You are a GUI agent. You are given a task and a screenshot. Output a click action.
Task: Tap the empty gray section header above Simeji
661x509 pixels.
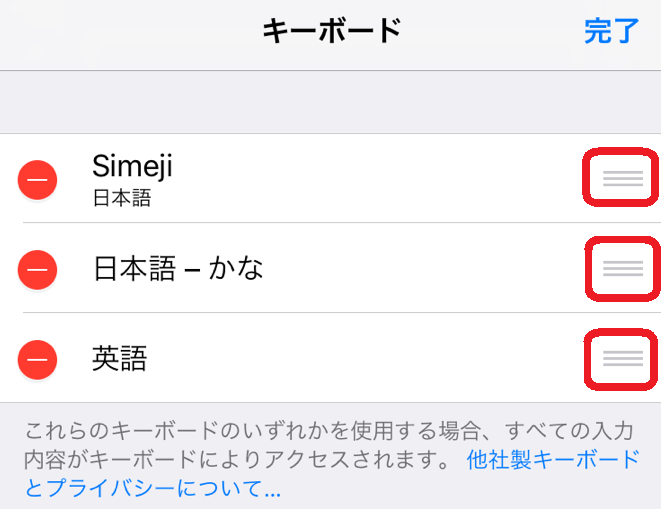(330, 102)
